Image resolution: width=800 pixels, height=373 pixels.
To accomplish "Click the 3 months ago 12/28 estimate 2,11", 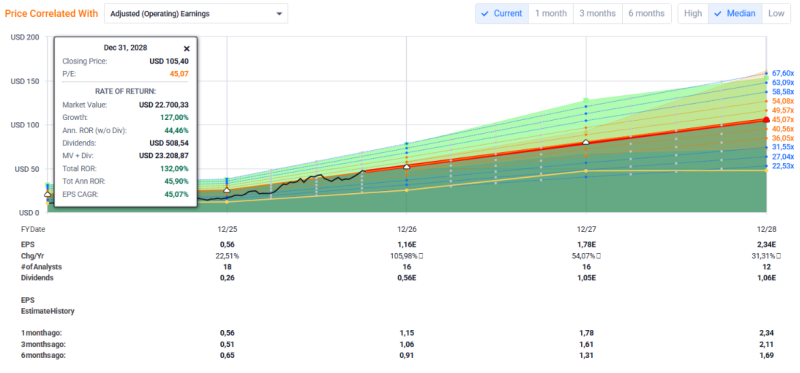I will coord(766,344).
